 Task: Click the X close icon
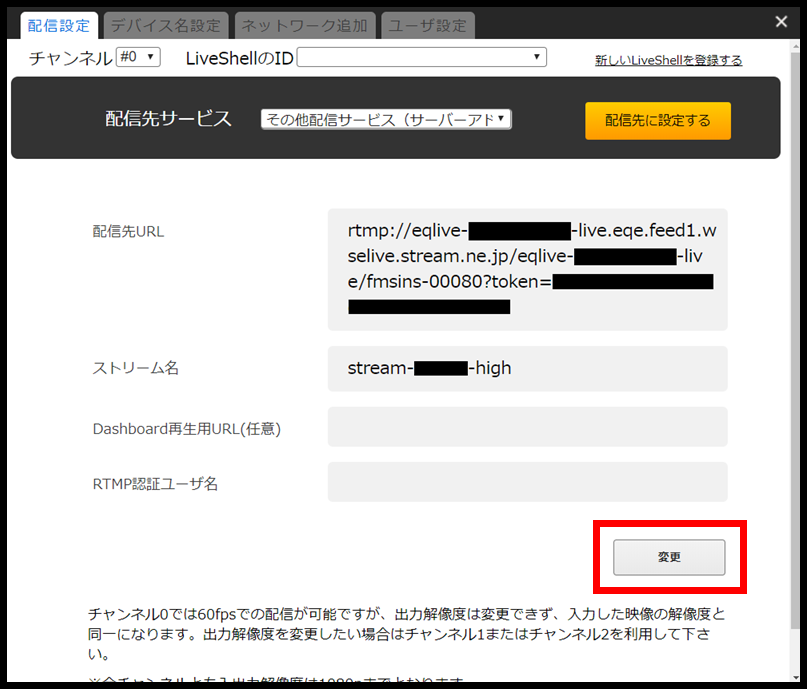(781, 21)
